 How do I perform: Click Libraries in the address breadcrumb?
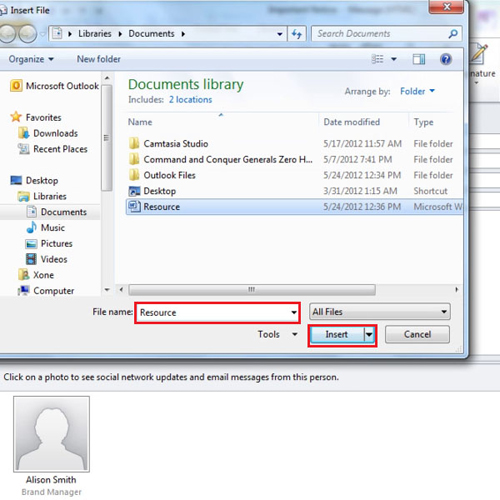click(95, 34)
